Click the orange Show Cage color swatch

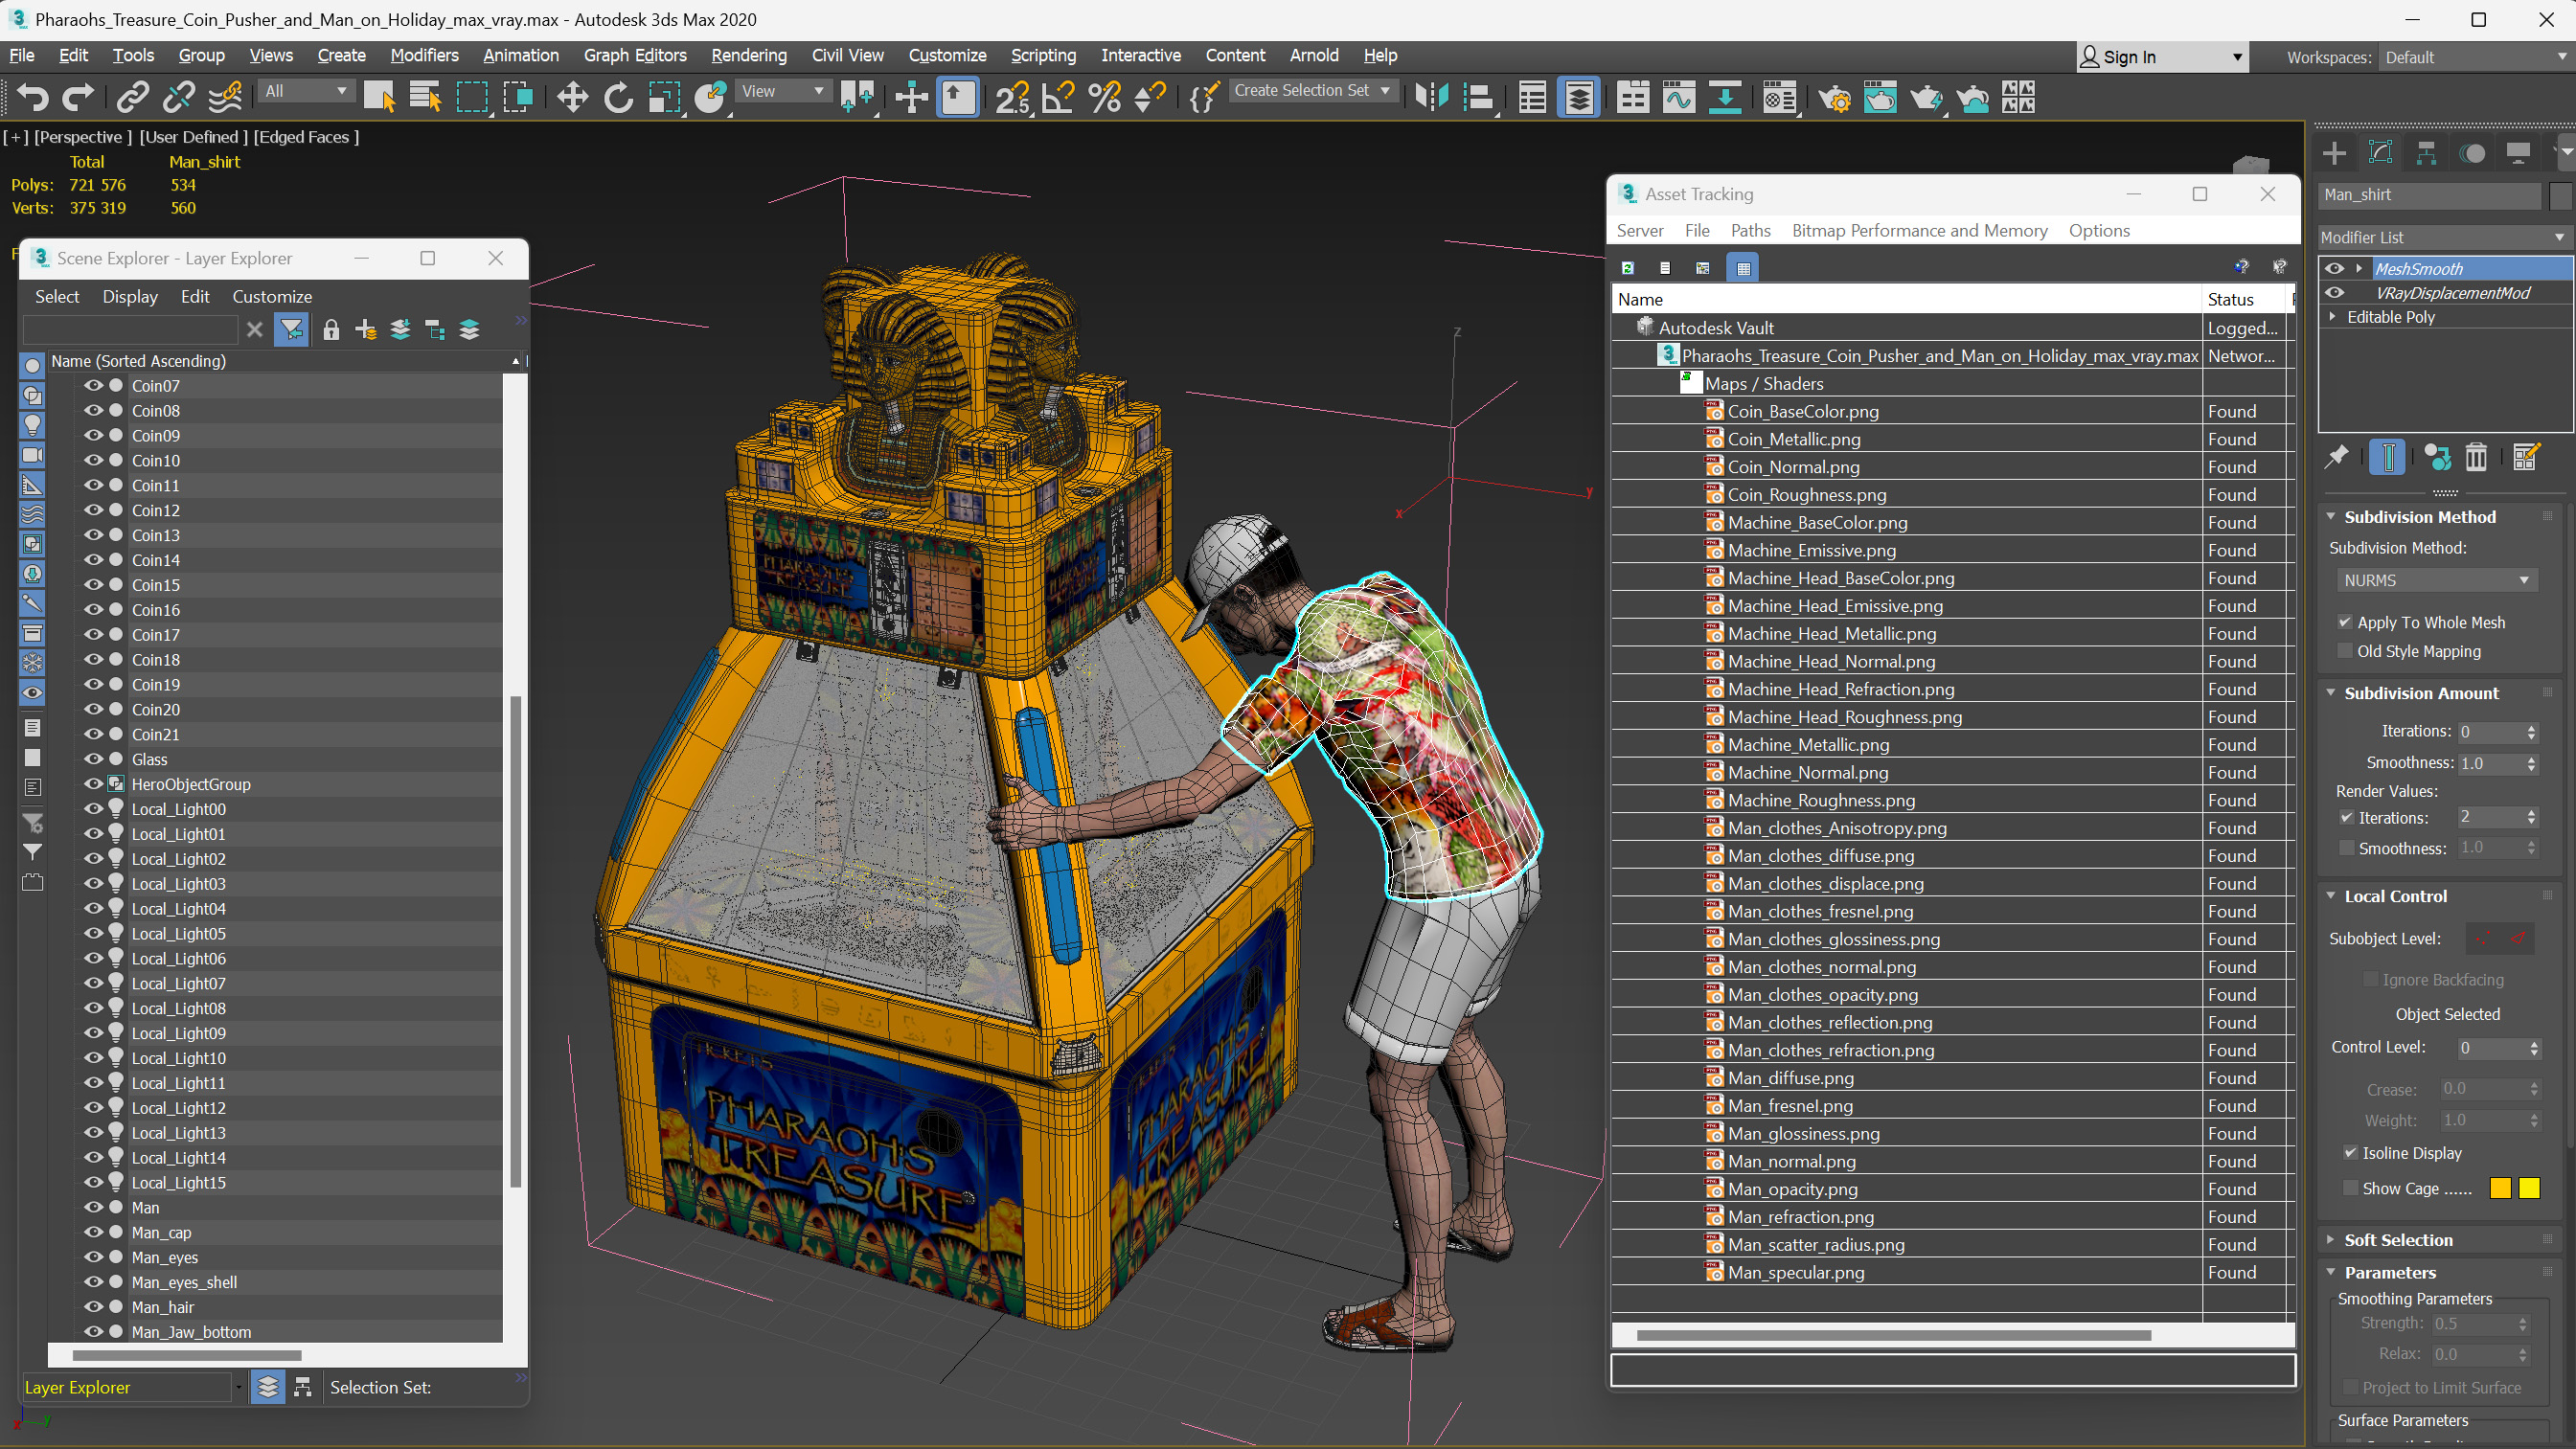[x=2499, y=1188]
